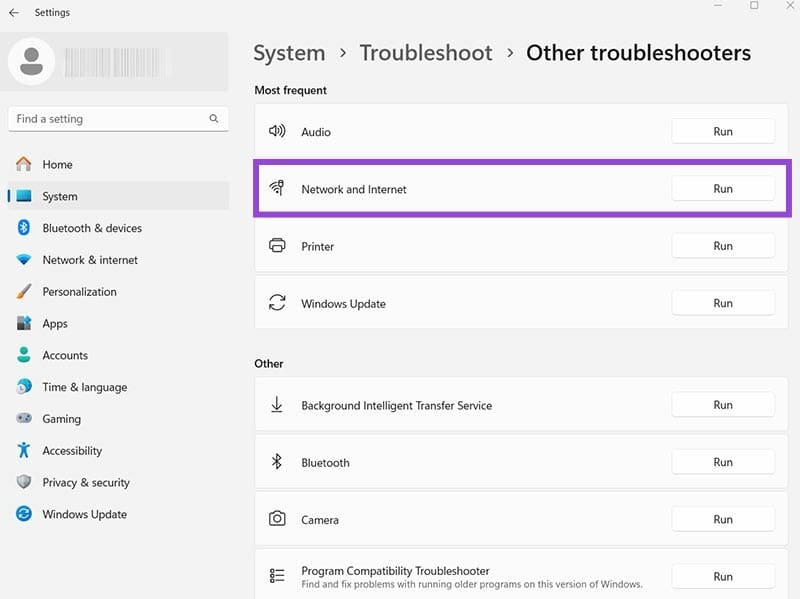The width and height of the screenshot is (800, 599).
Task: Run the Windows Update troubleshooter
Action: [x=723, y=303]
